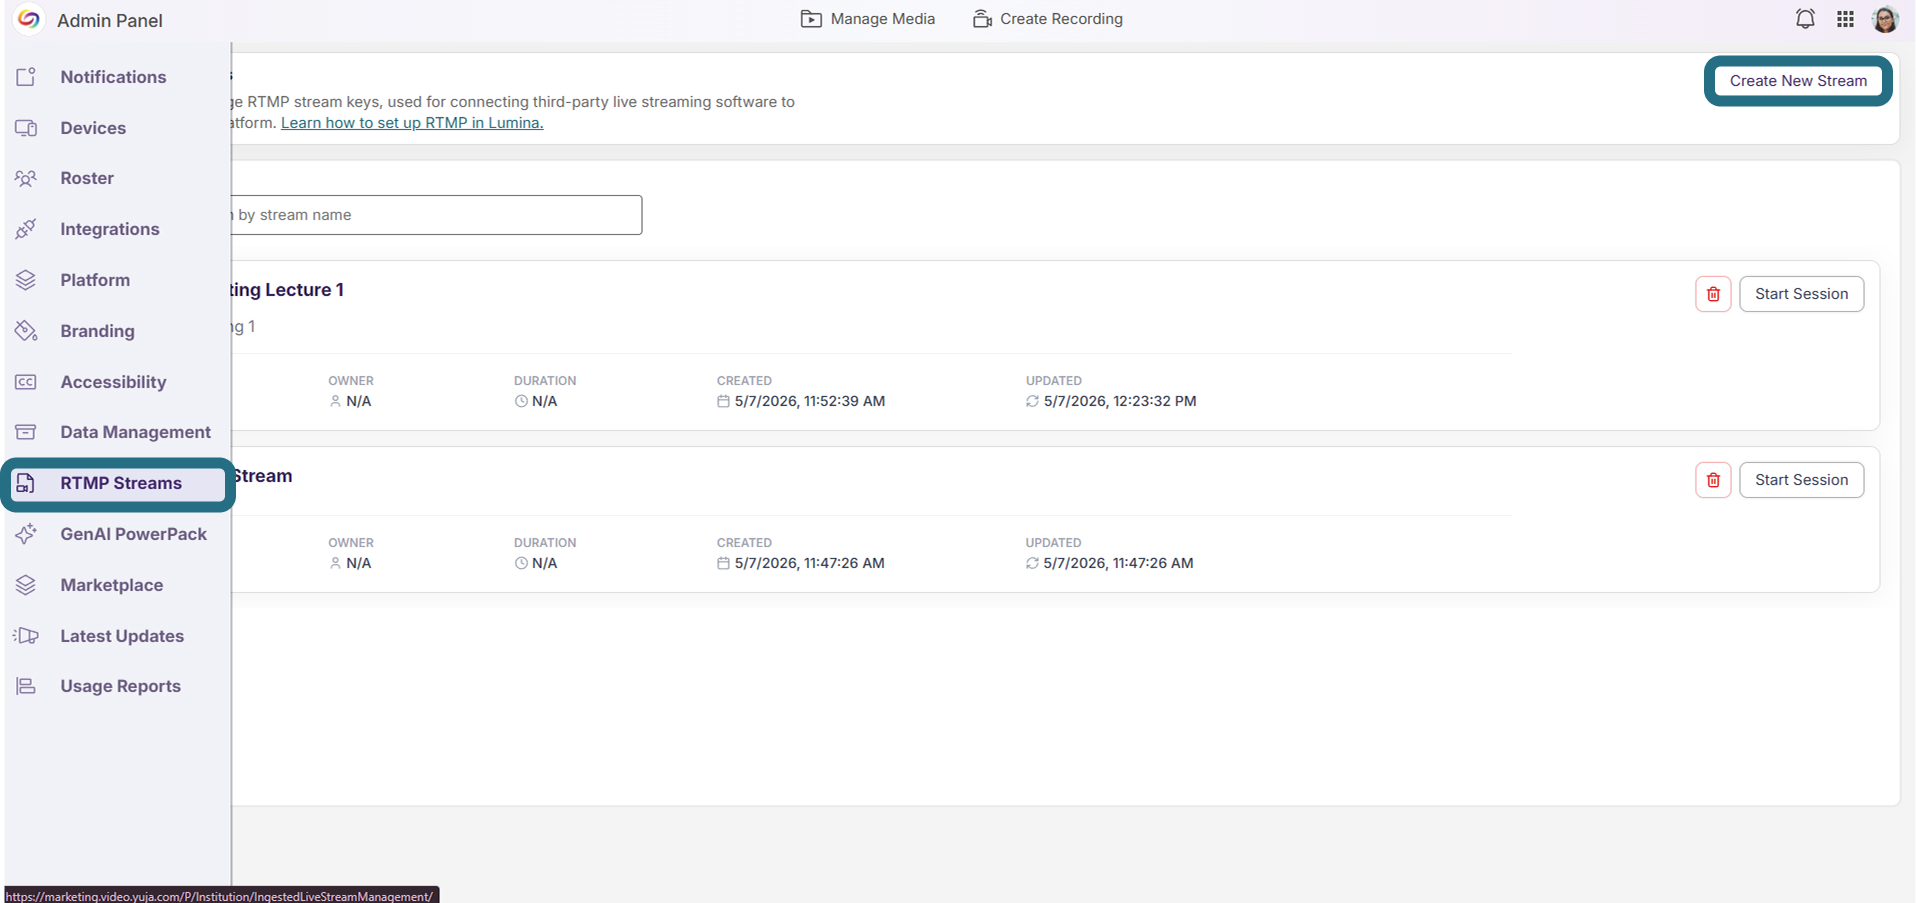
Task: Click the Roster people icon
Action: click(x=26, y=178)
